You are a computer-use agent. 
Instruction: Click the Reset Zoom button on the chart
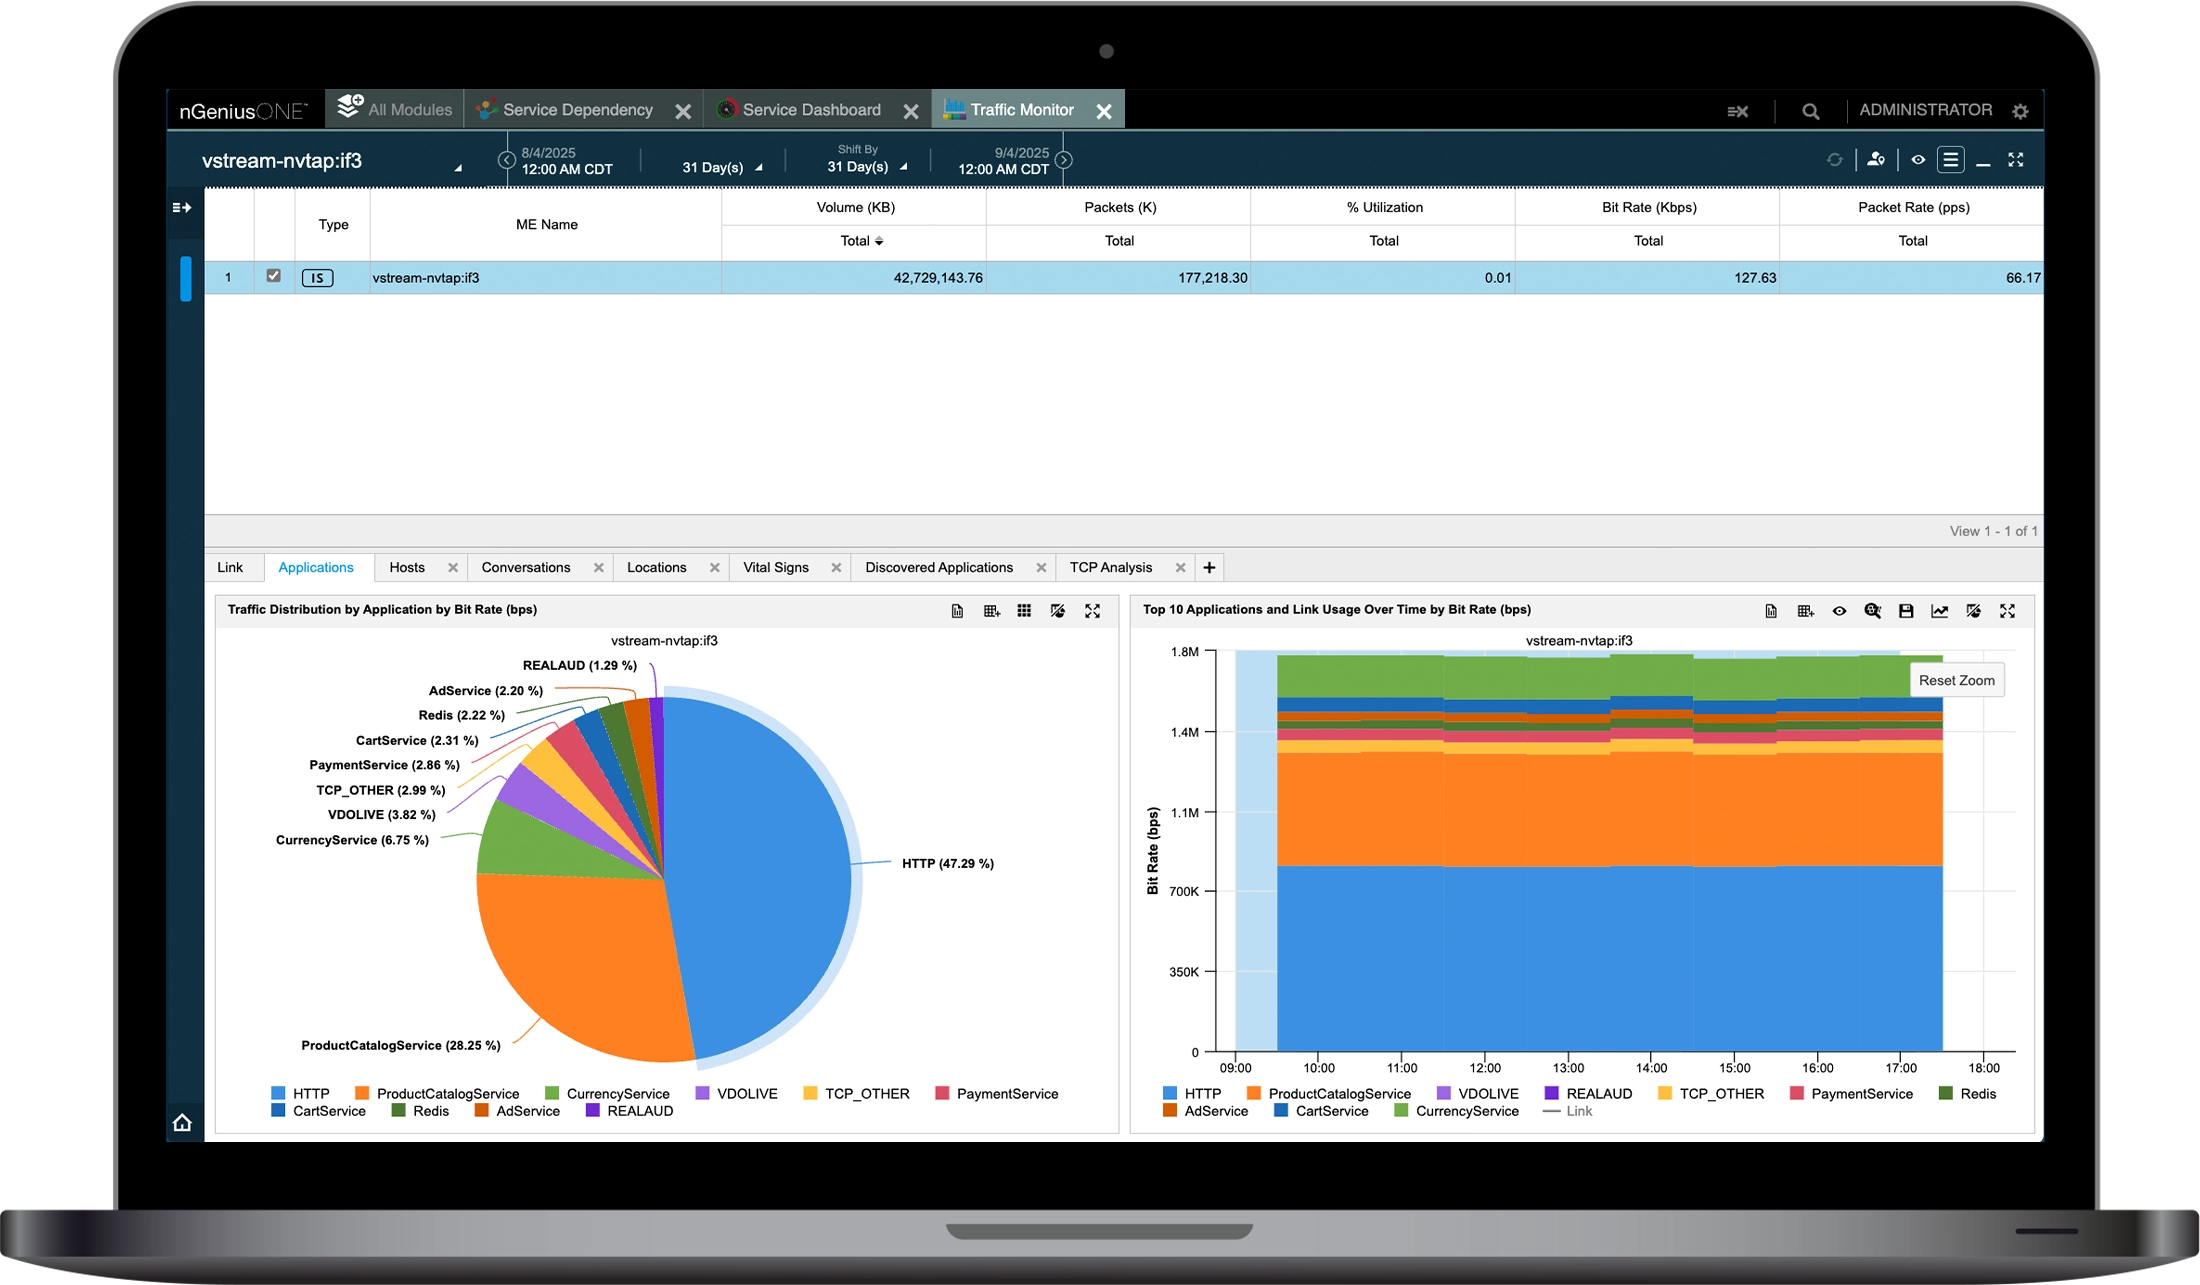(1956, 679)
